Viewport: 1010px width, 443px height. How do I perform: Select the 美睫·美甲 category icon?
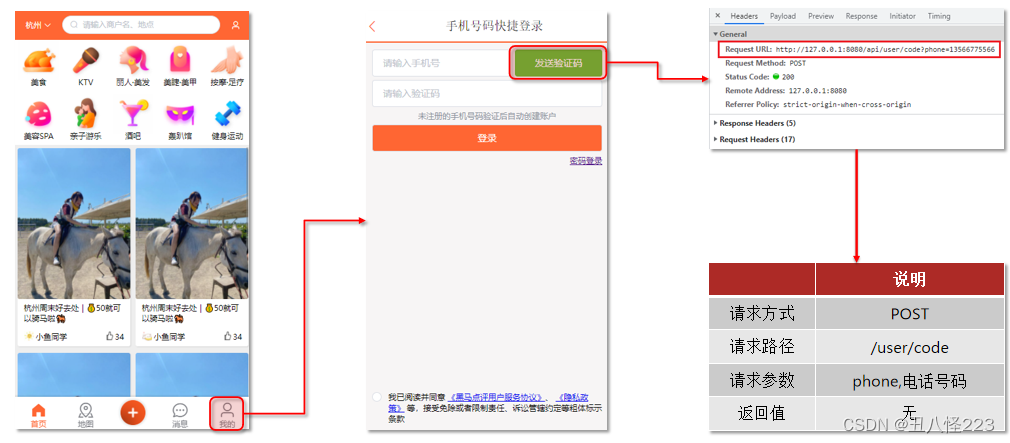(x=180, y=61)
